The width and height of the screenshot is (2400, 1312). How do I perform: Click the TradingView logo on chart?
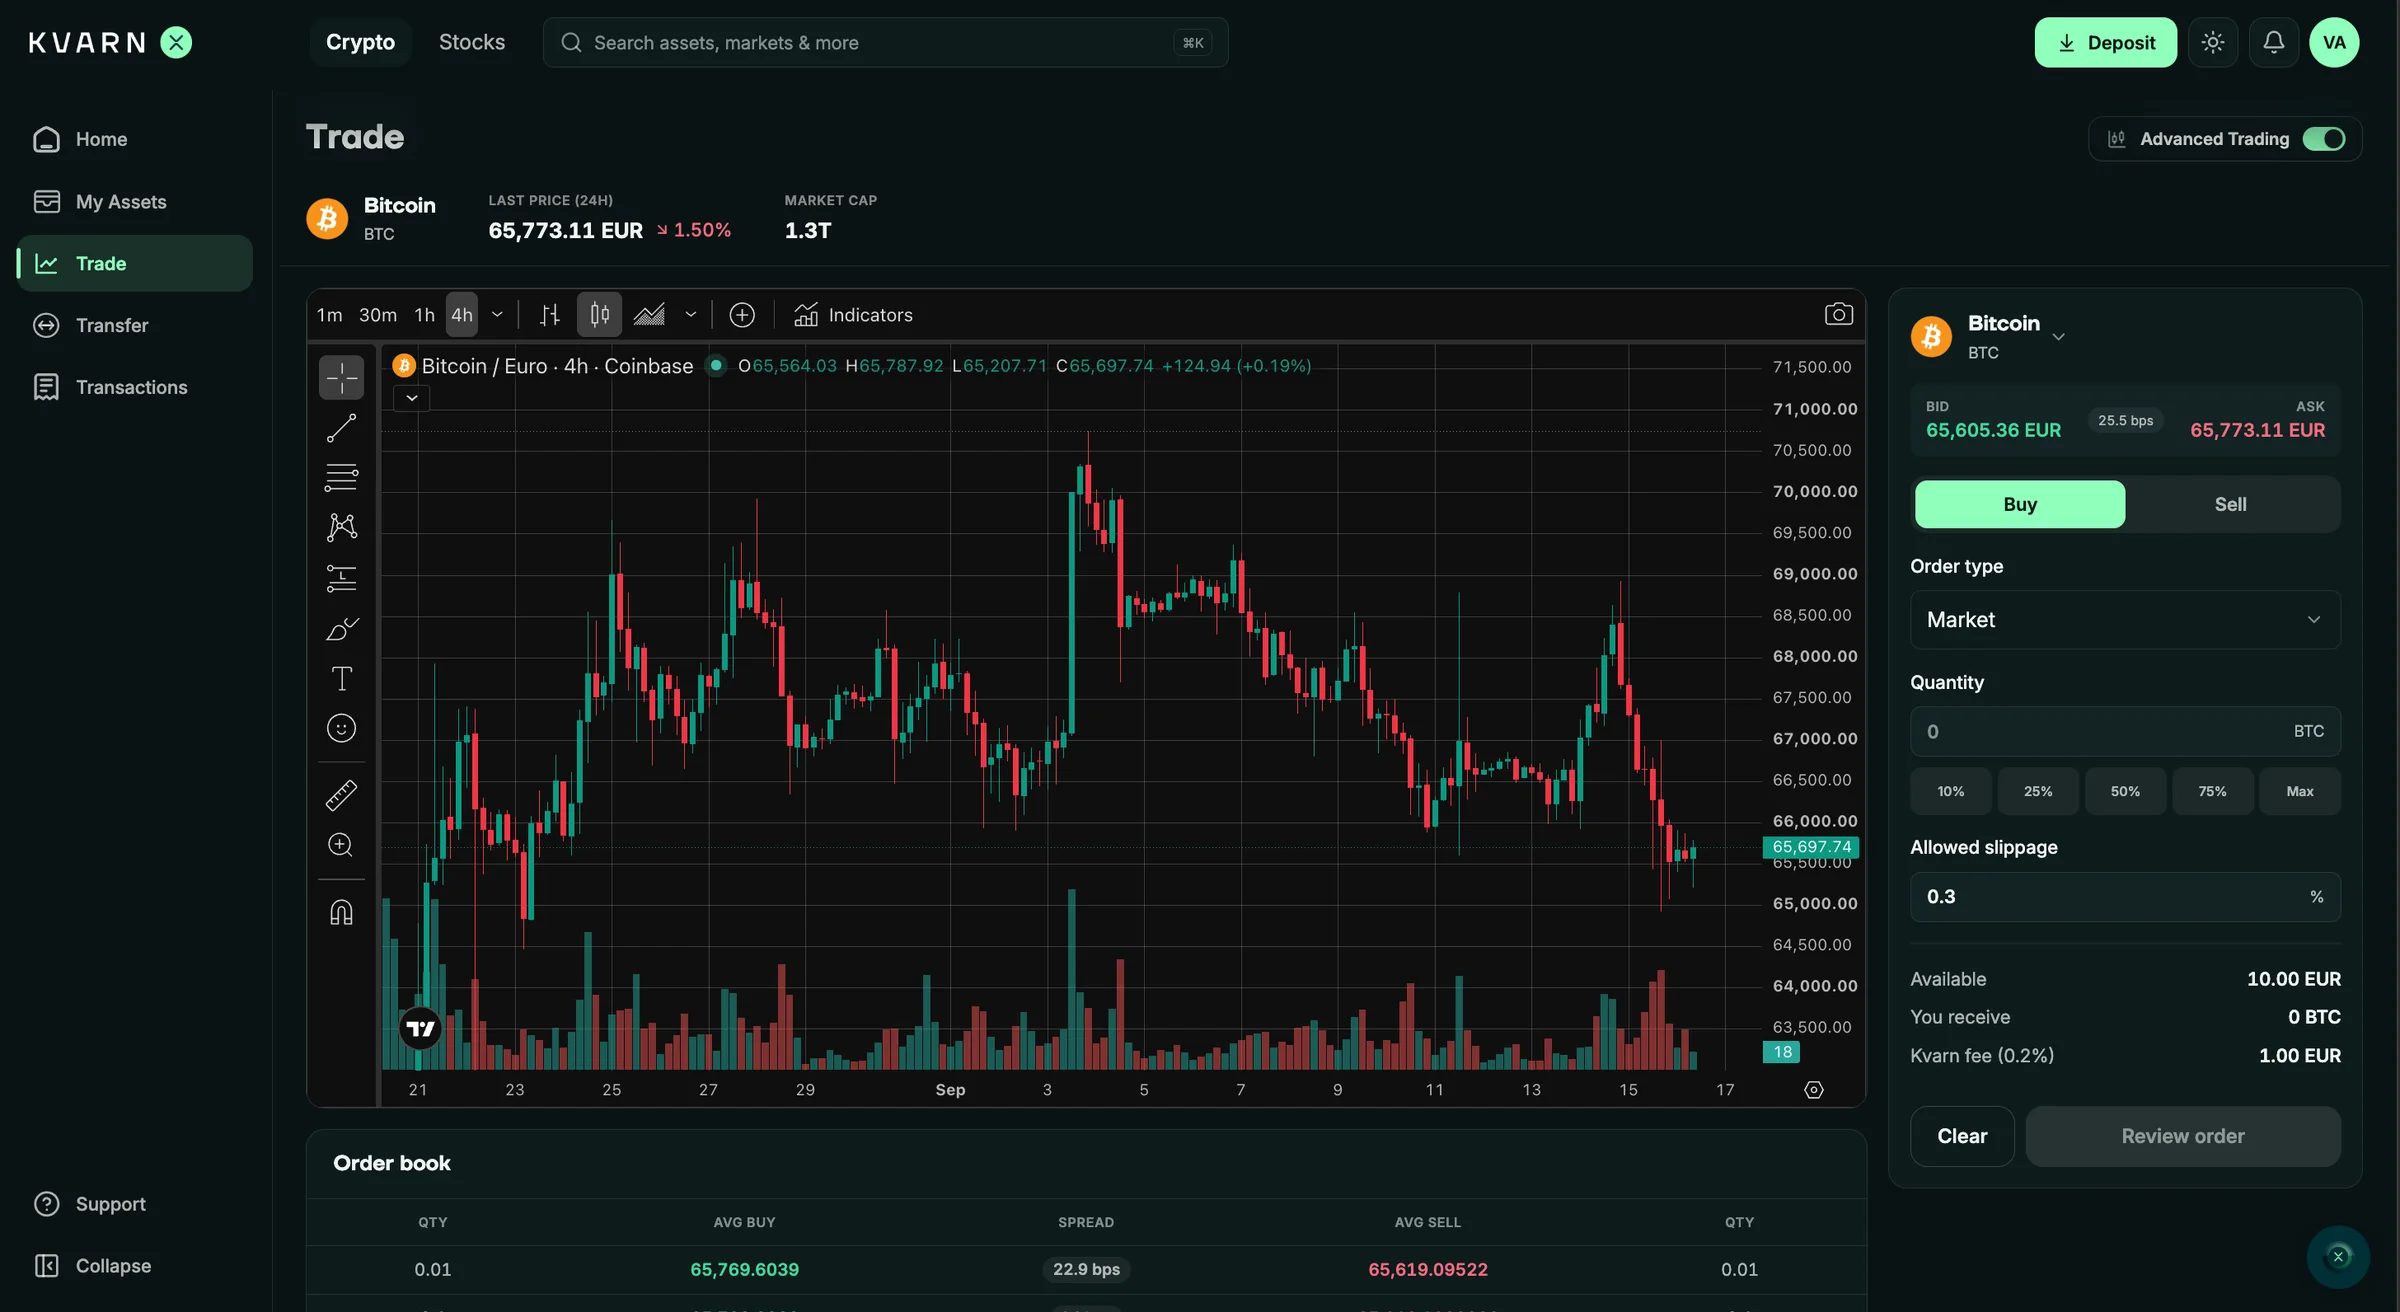420,1028
